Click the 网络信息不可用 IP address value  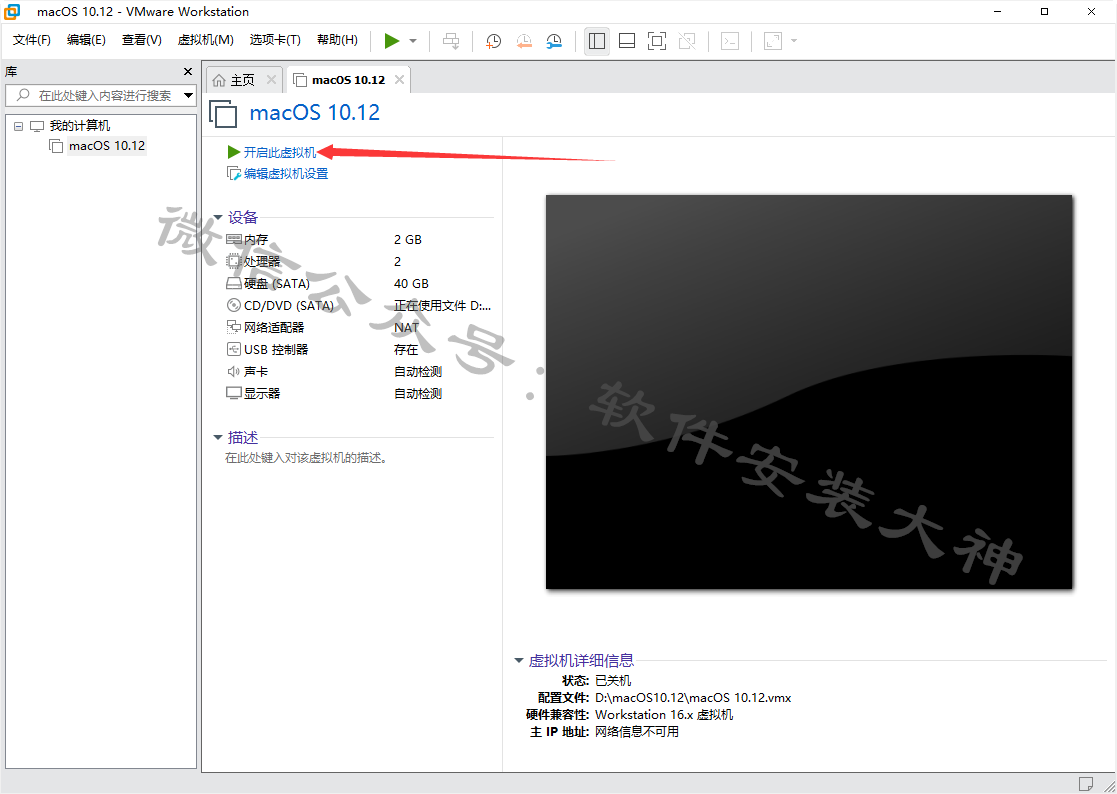tap(637, 732)
